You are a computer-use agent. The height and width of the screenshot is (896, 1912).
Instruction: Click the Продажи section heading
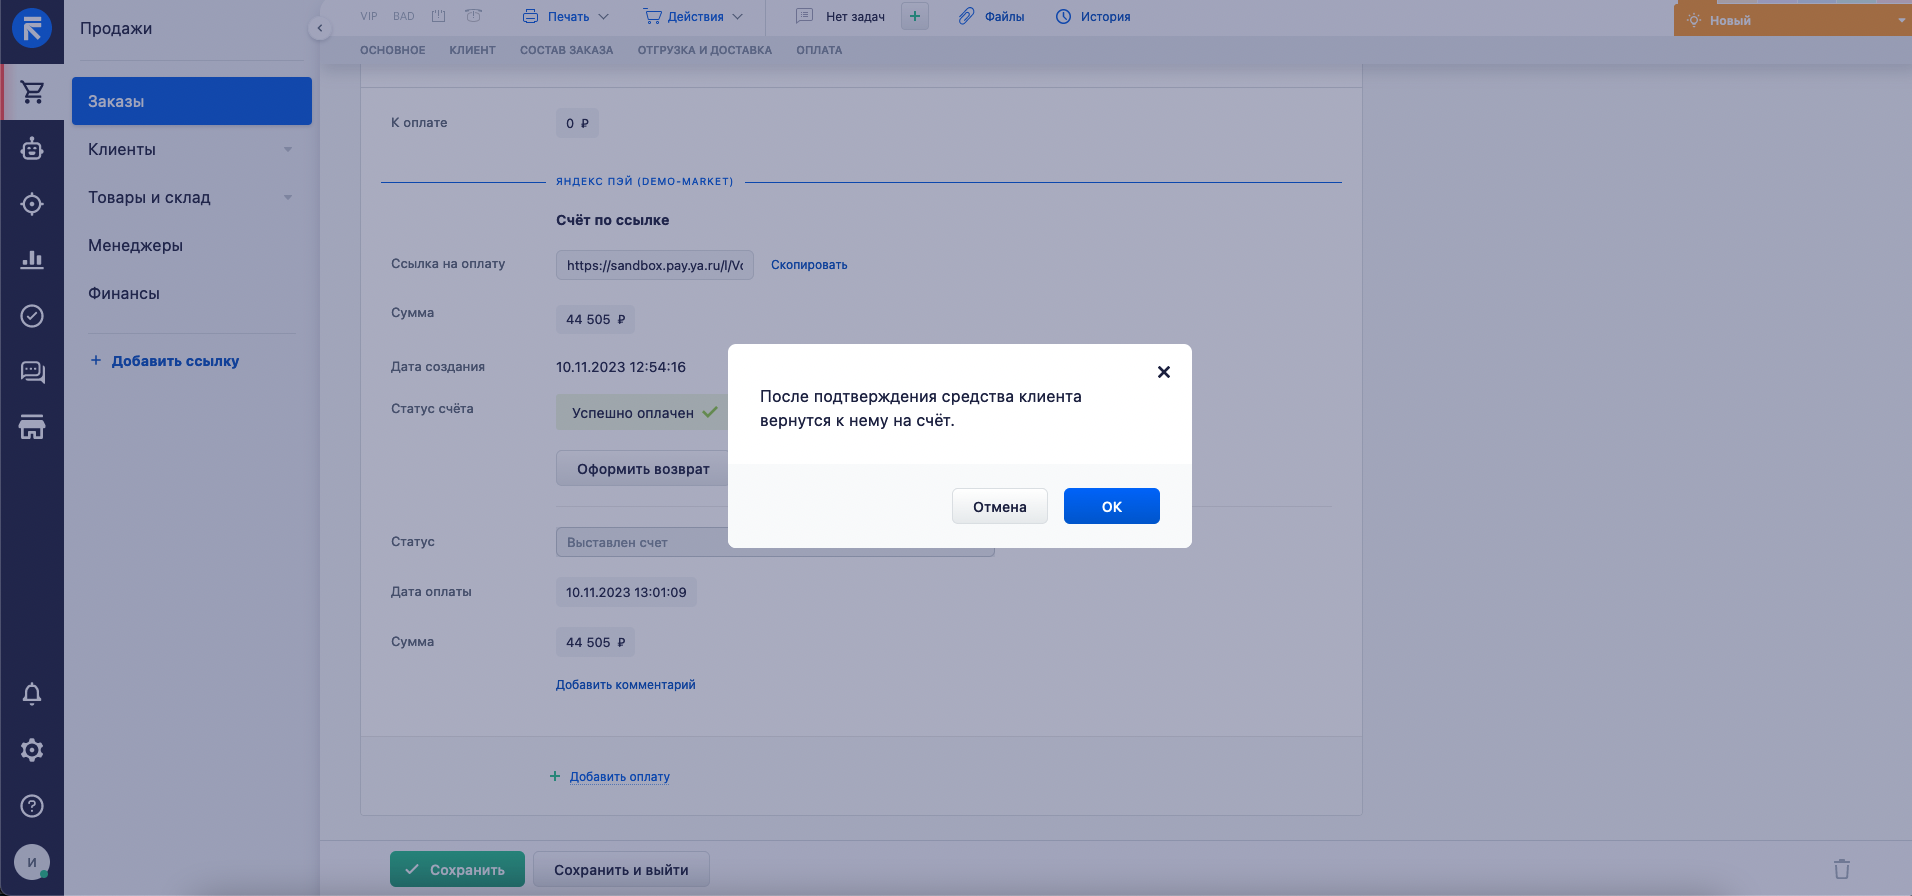116,28
